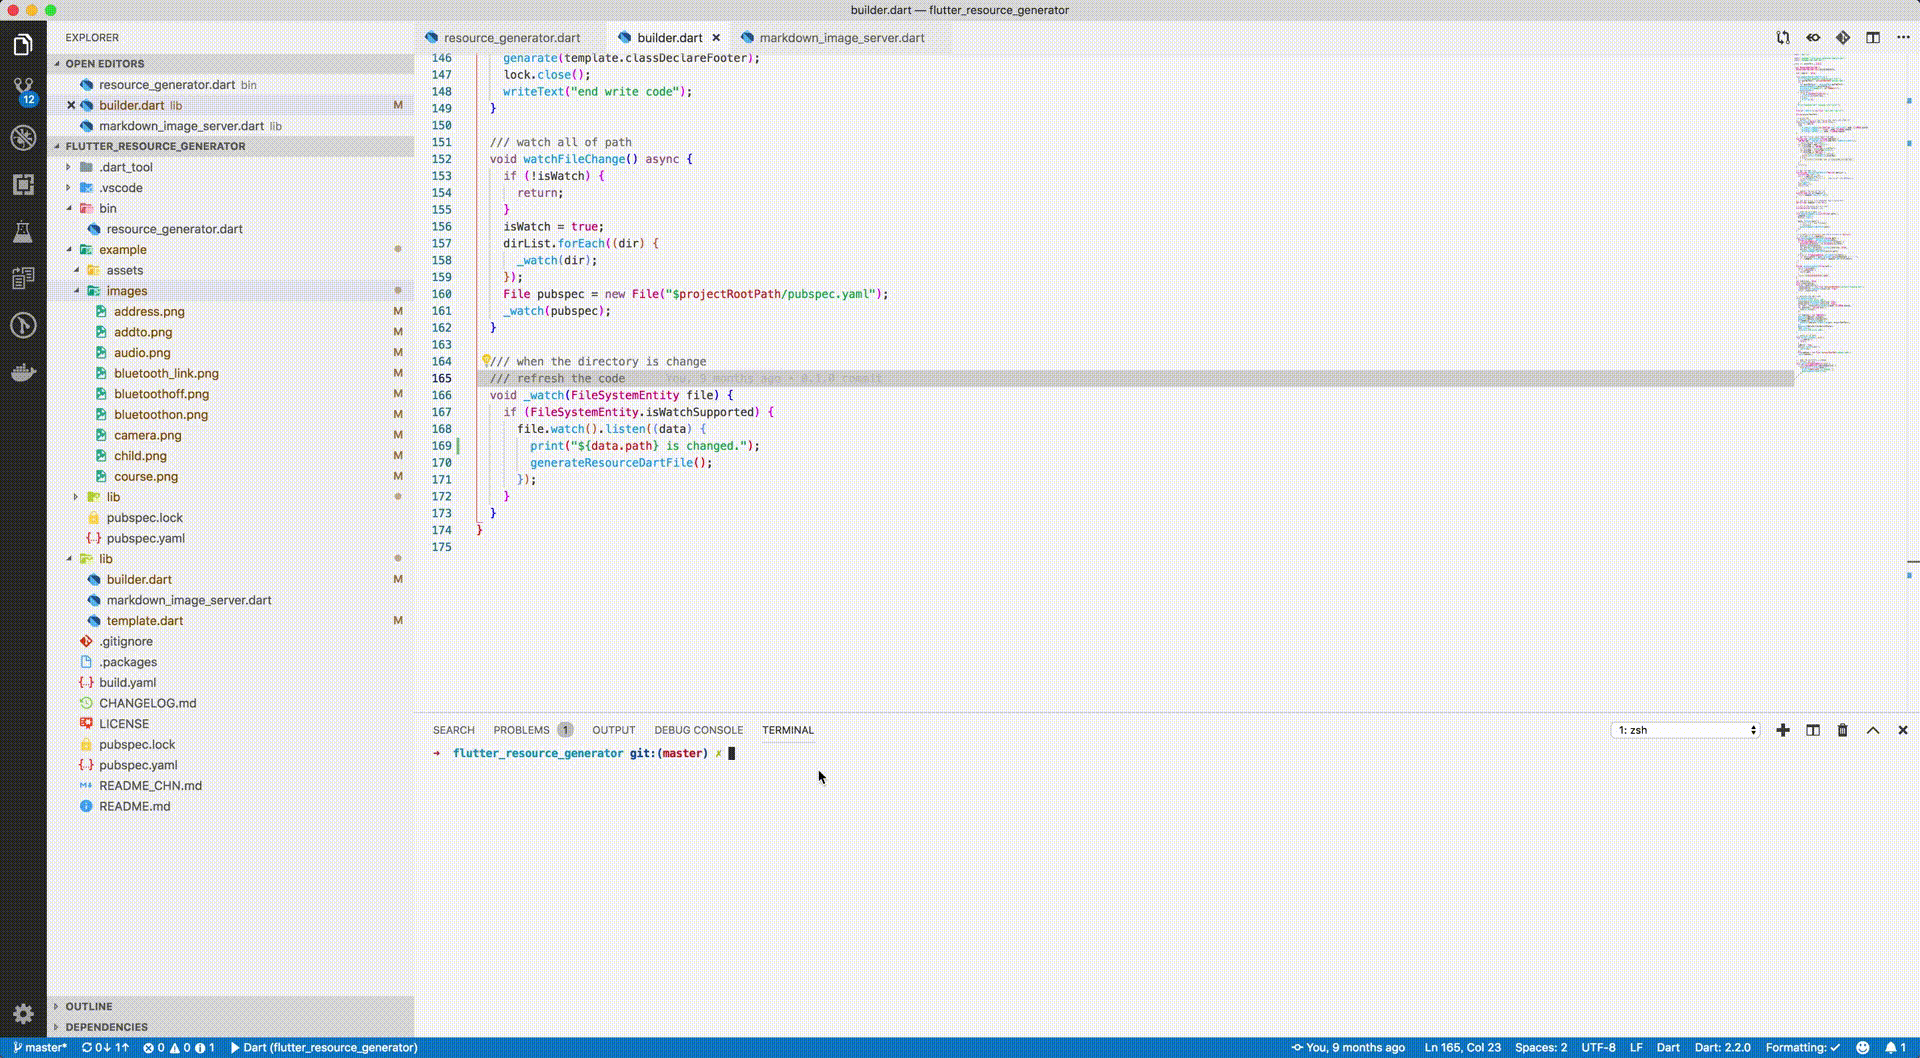Viewport: 1920px width, 1058px height.
Task: Open the Source Control view in activity bar
Action: click(x=23, y=90)
